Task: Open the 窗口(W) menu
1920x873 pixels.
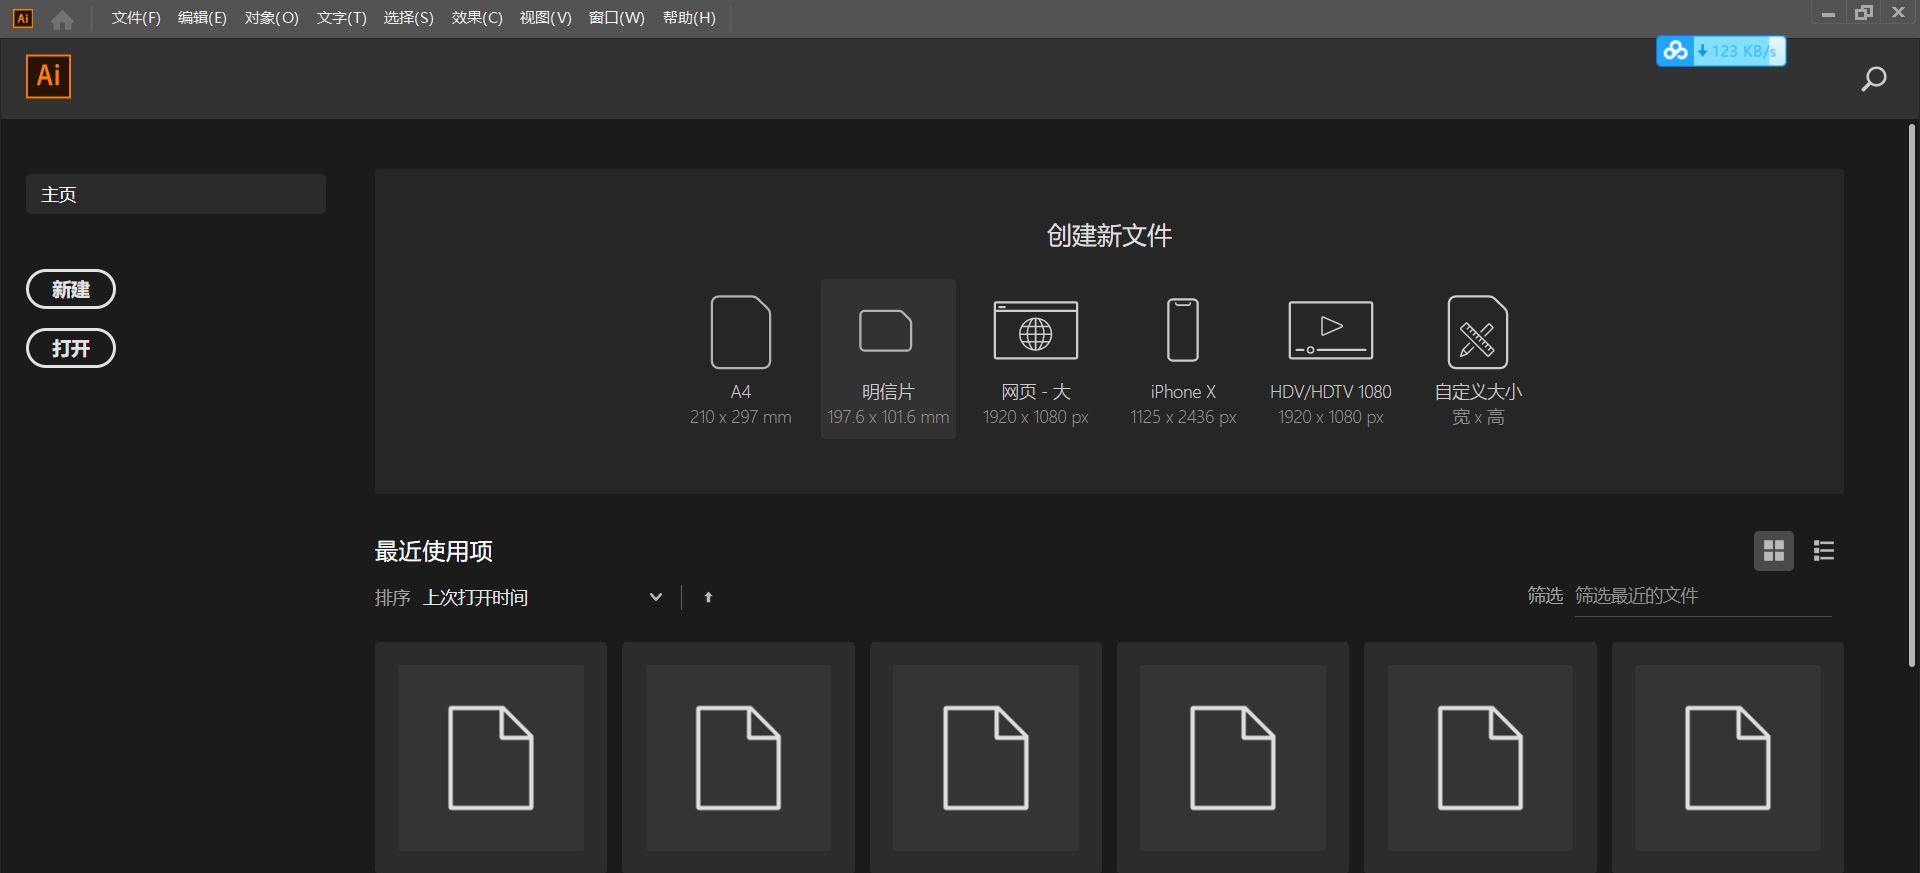Action: (x=616, y=18)
